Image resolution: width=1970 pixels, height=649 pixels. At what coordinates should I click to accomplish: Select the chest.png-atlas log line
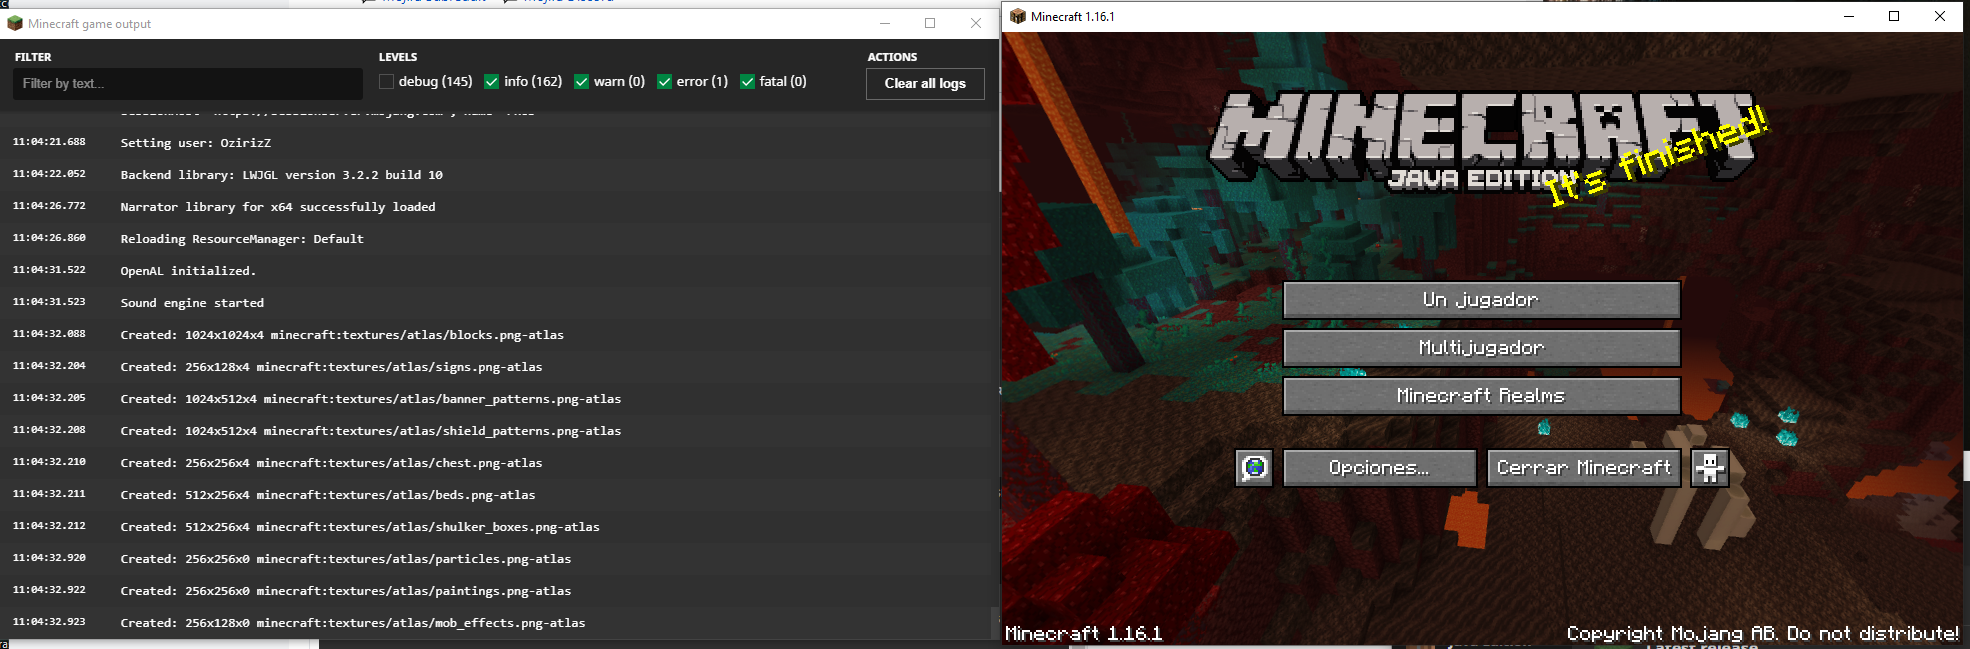pos(496,463)
